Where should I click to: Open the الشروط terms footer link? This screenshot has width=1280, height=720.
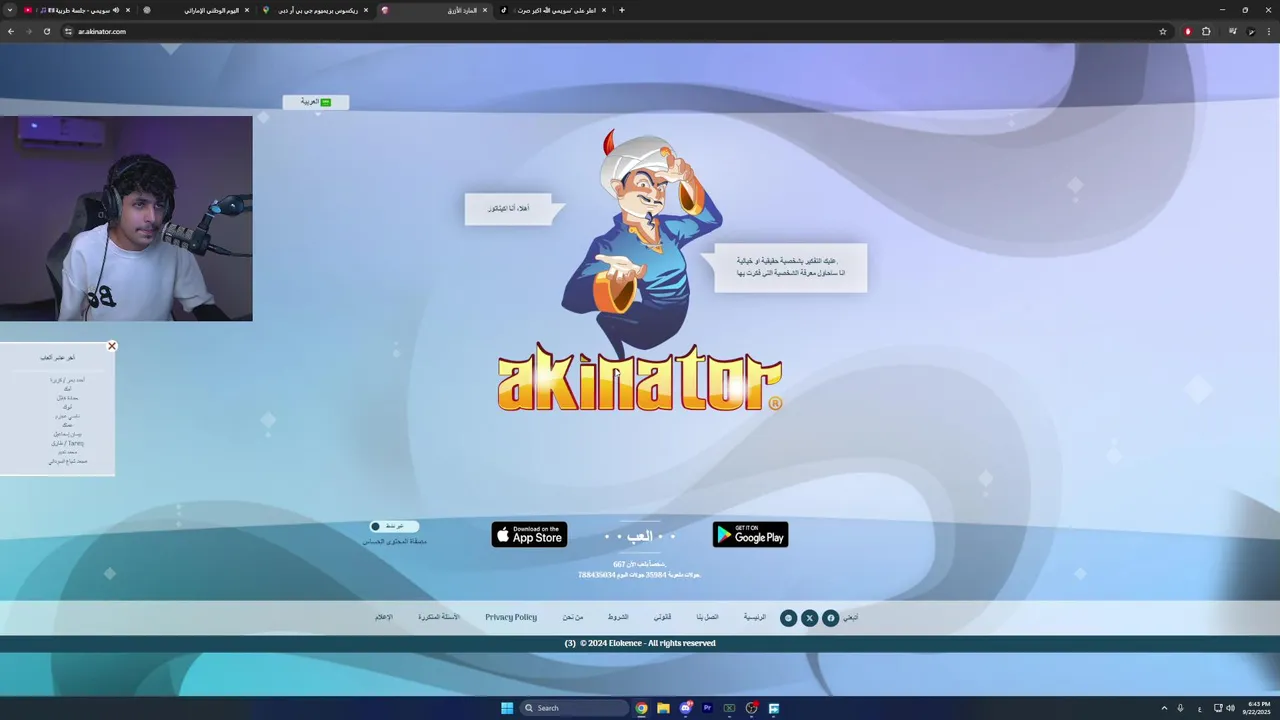click(x=618, y=618)
